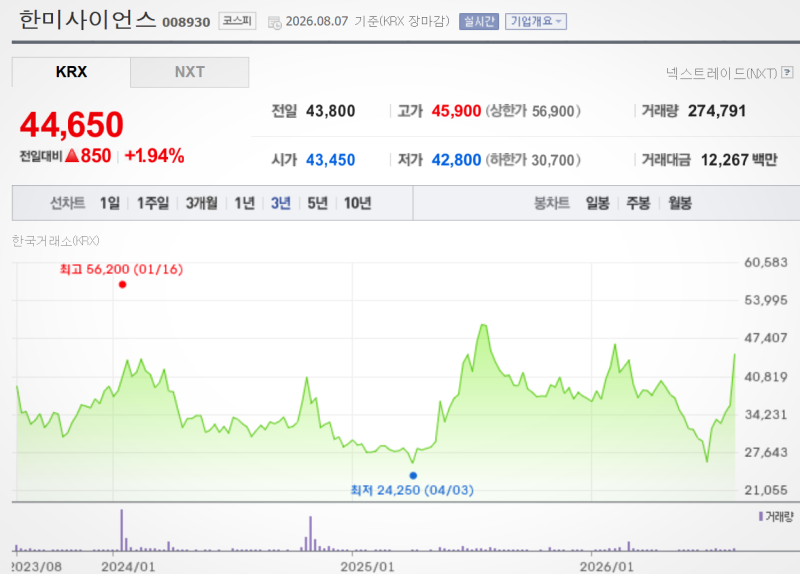Image resolution: width=800 pixels, height=574 pixels.
Task: Click the 시가 43,450 value
Action: point(331,160)
